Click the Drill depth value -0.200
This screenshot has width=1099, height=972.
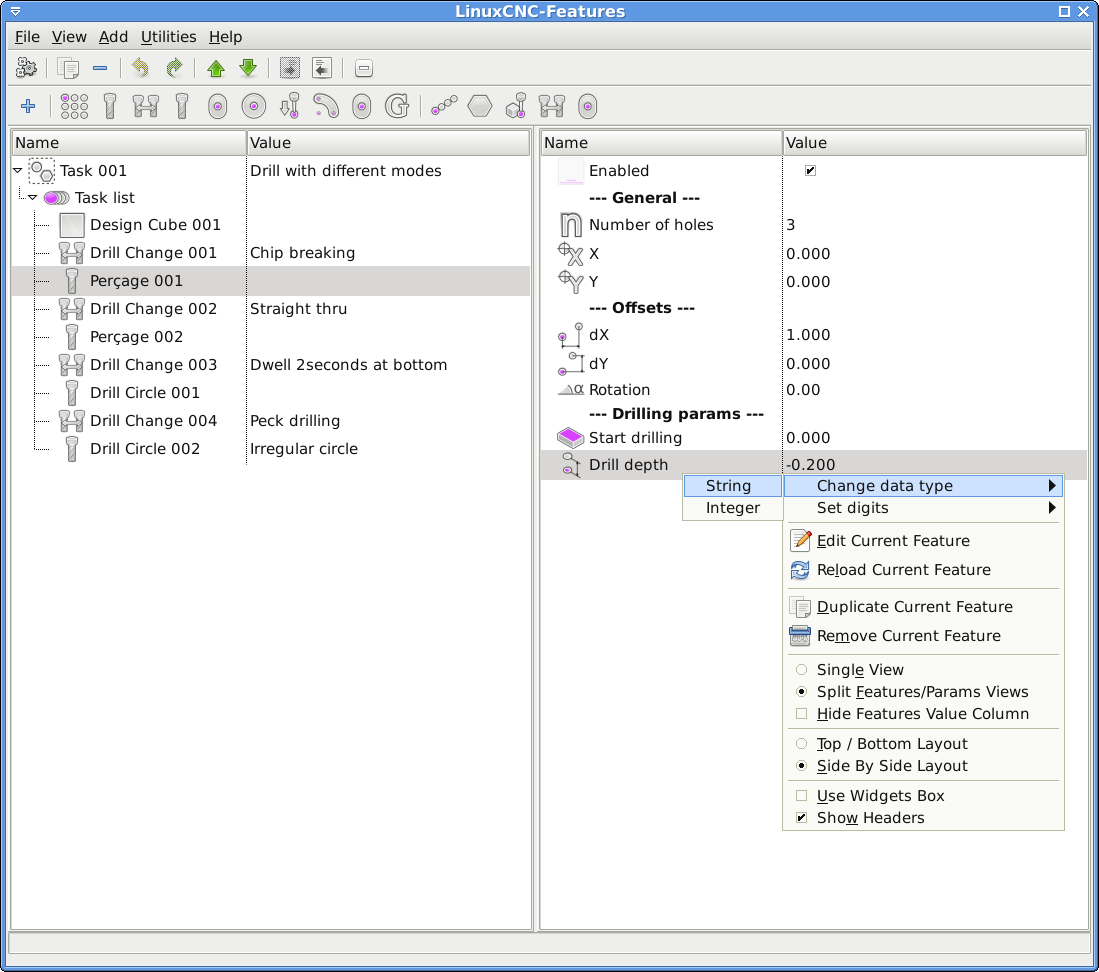810,465
